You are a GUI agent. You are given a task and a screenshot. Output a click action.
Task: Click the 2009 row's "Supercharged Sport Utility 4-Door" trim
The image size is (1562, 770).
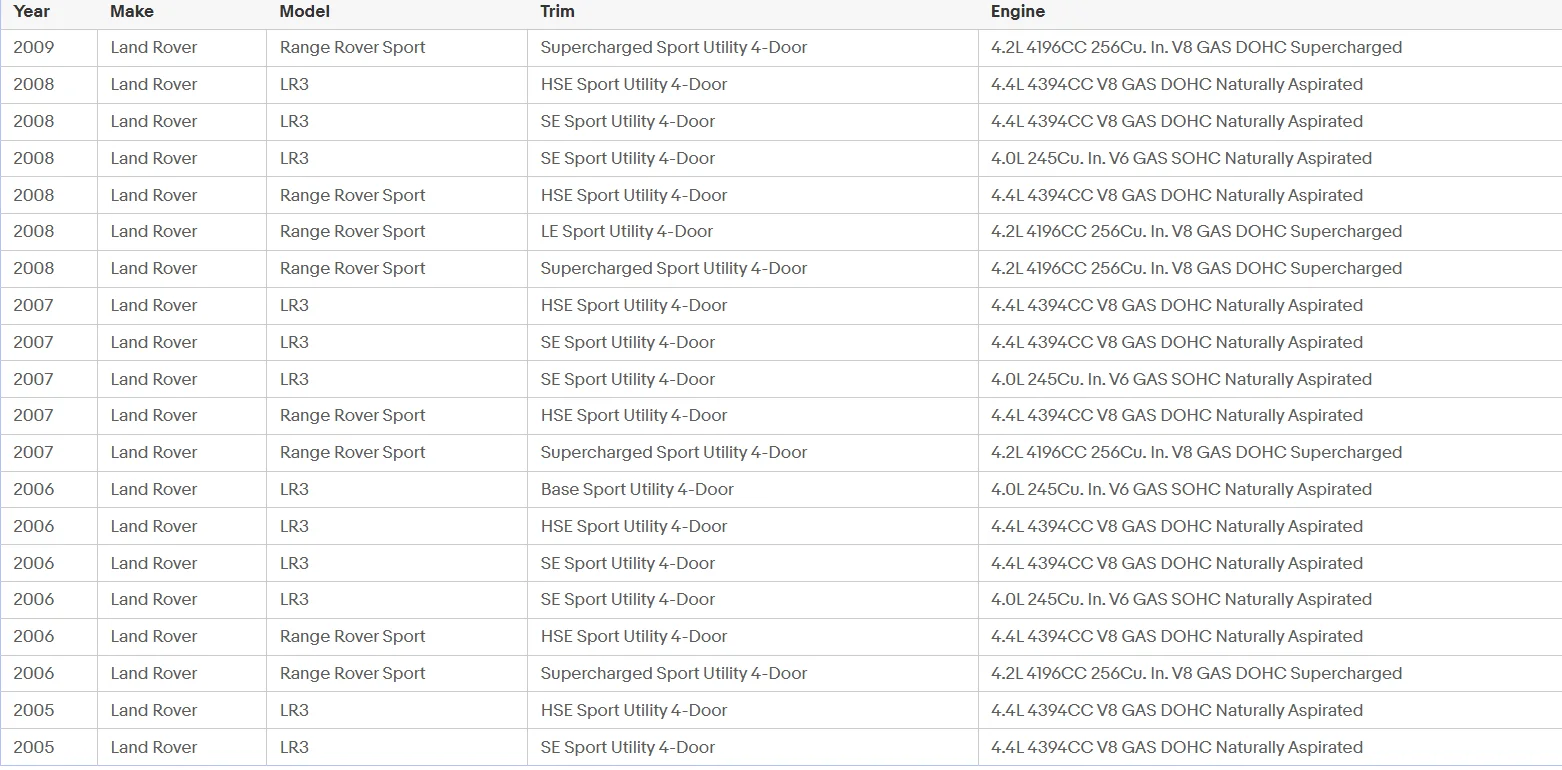674,48
